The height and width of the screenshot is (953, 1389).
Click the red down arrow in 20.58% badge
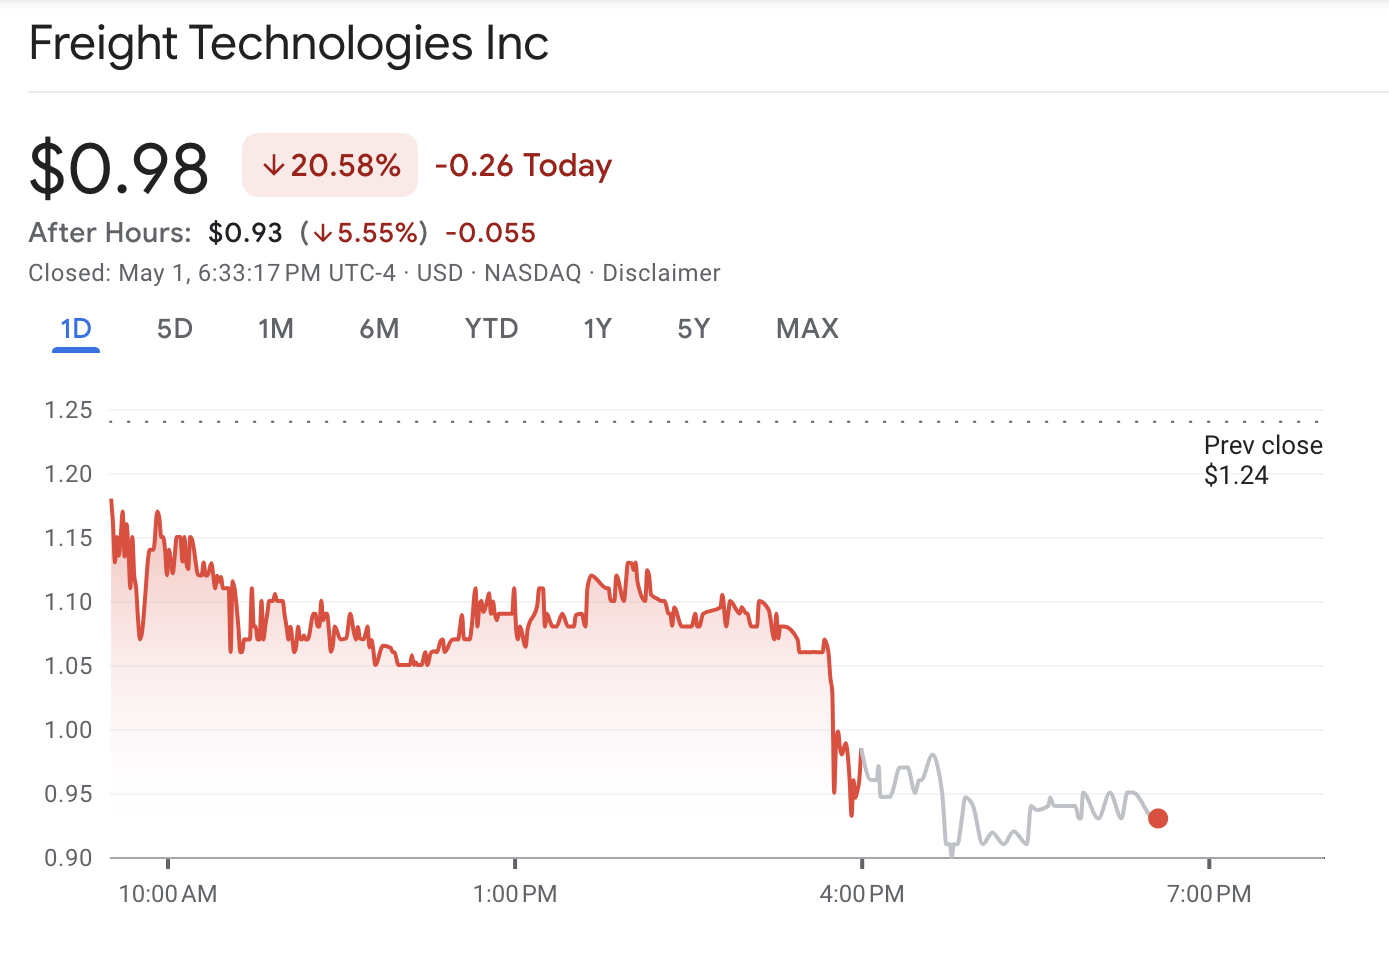click(x=274, y=165)
